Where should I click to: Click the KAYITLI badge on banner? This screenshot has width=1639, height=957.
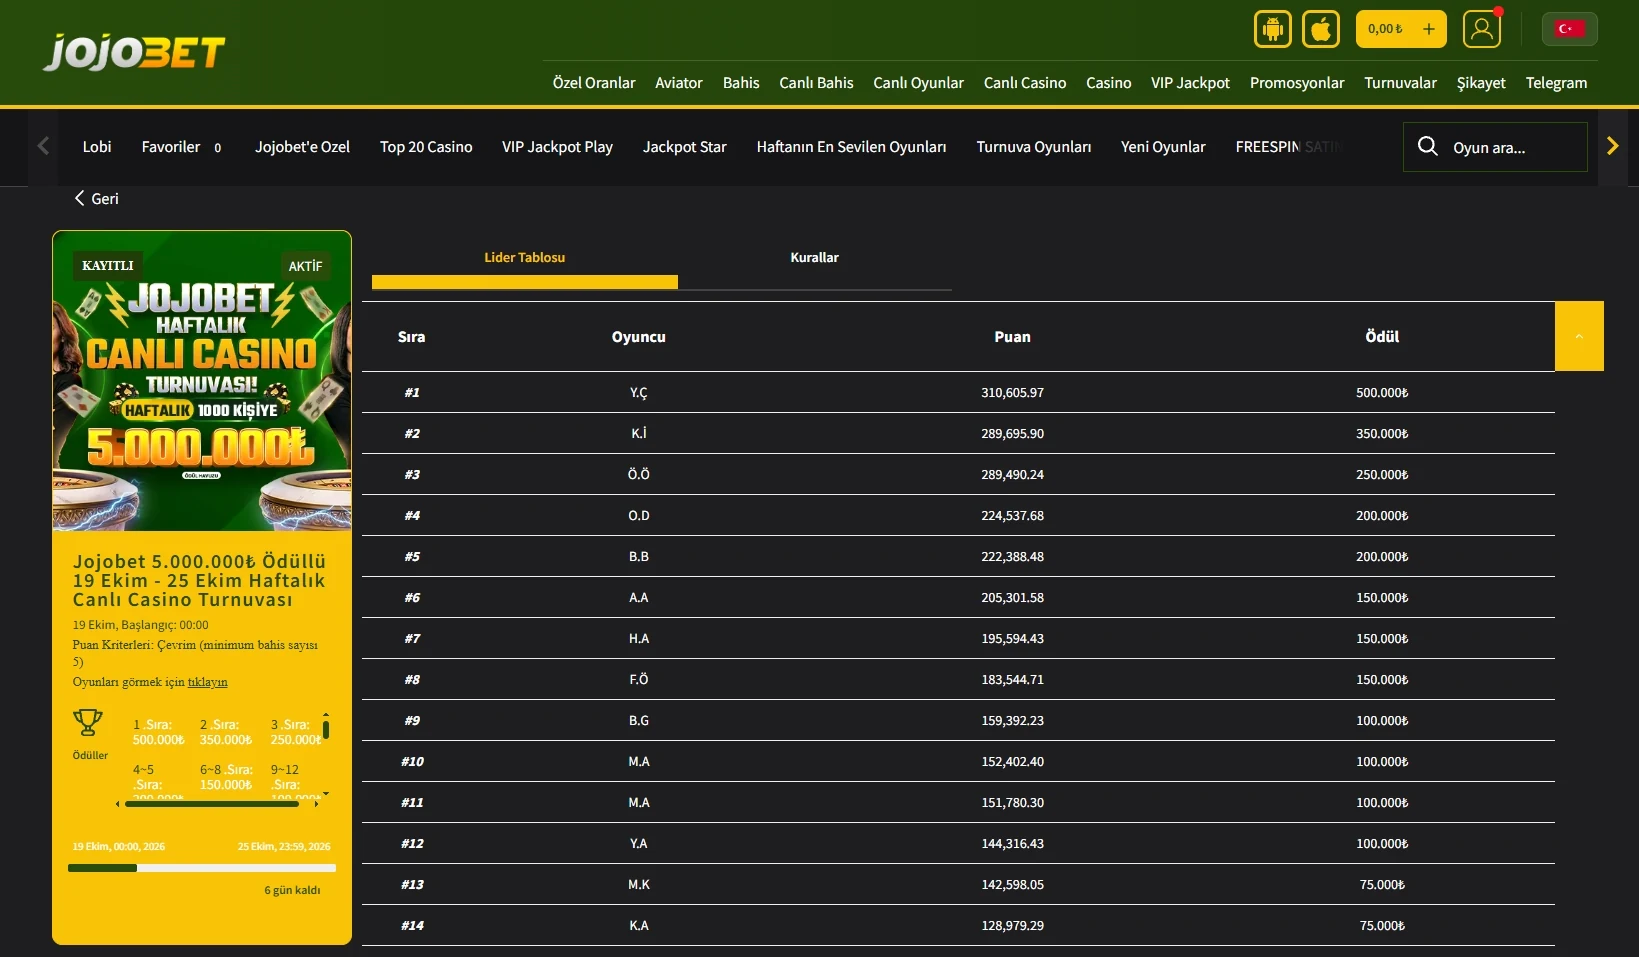[x=108, y=265]
